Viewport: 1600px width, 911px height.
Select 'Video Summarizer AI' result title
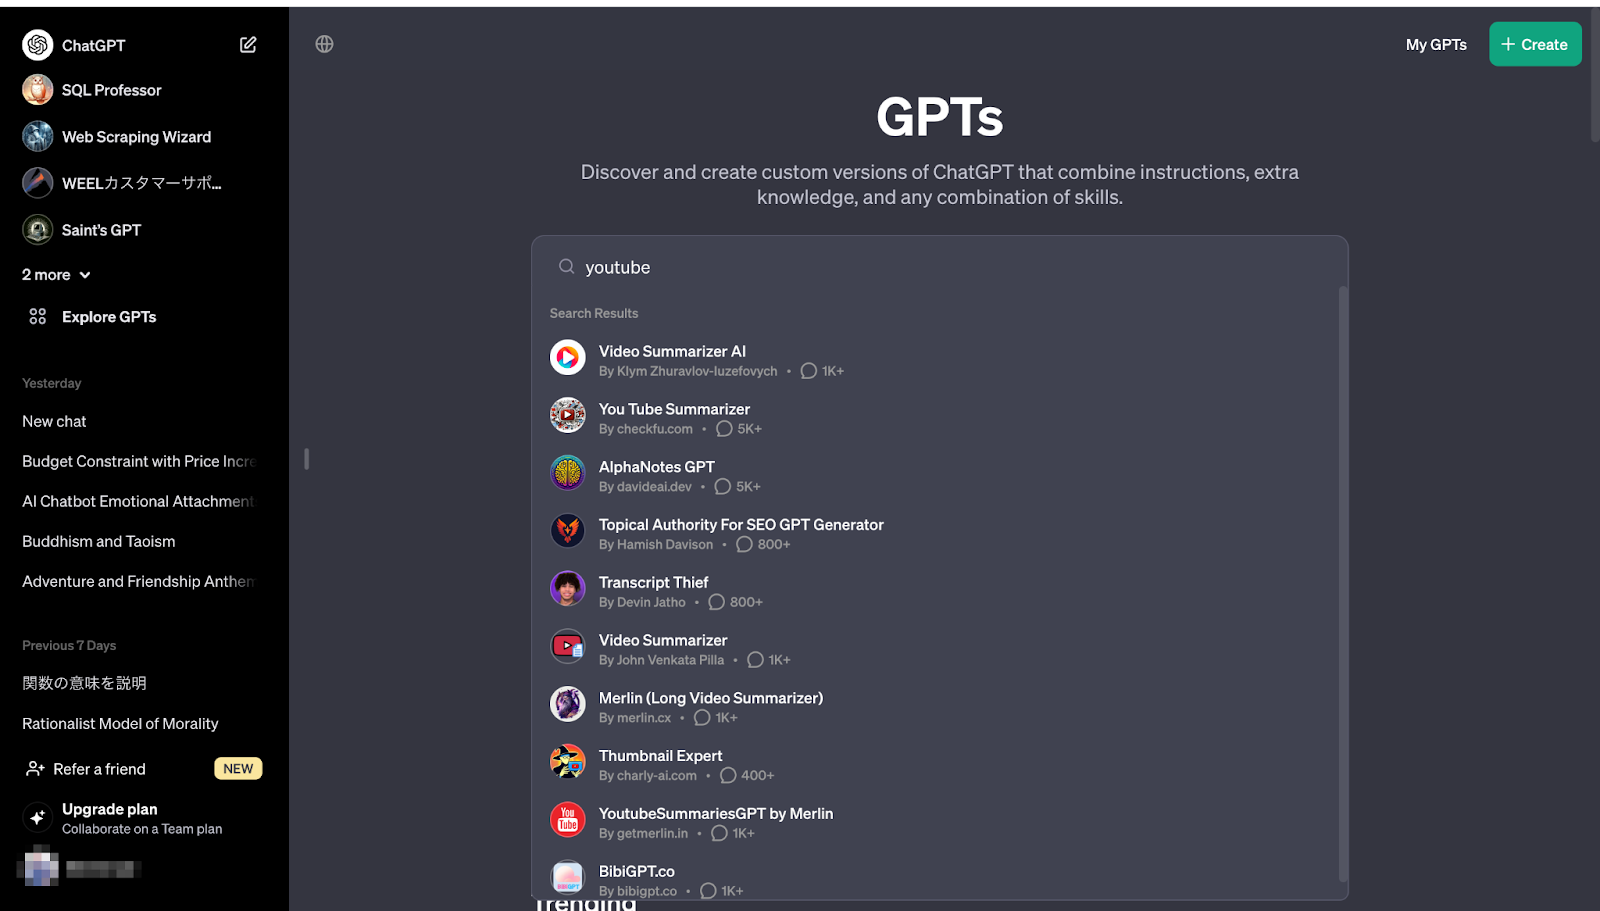pos(672,351)
